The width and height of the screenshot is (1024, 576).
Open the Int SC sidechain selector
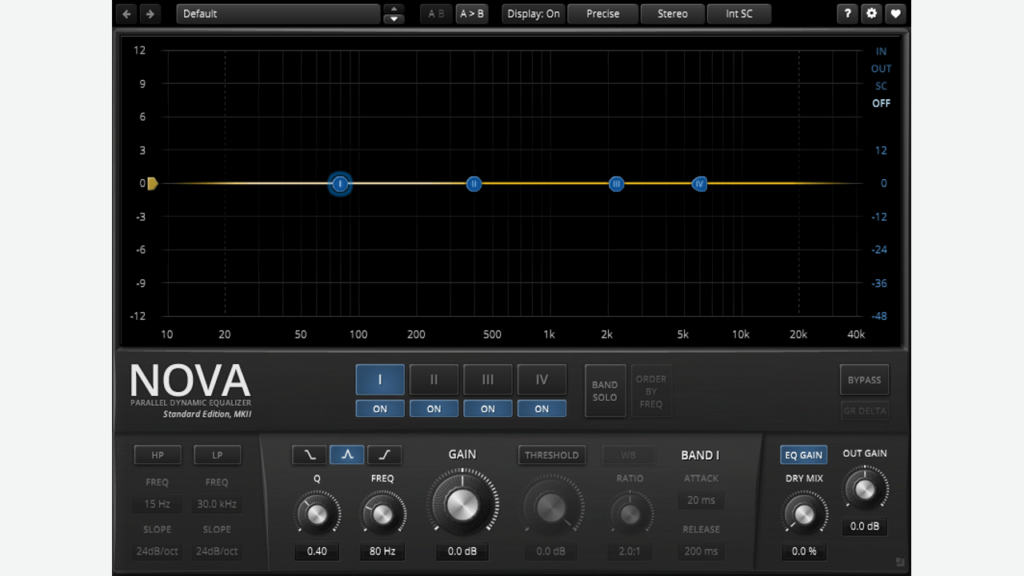(x=739, y=13)
